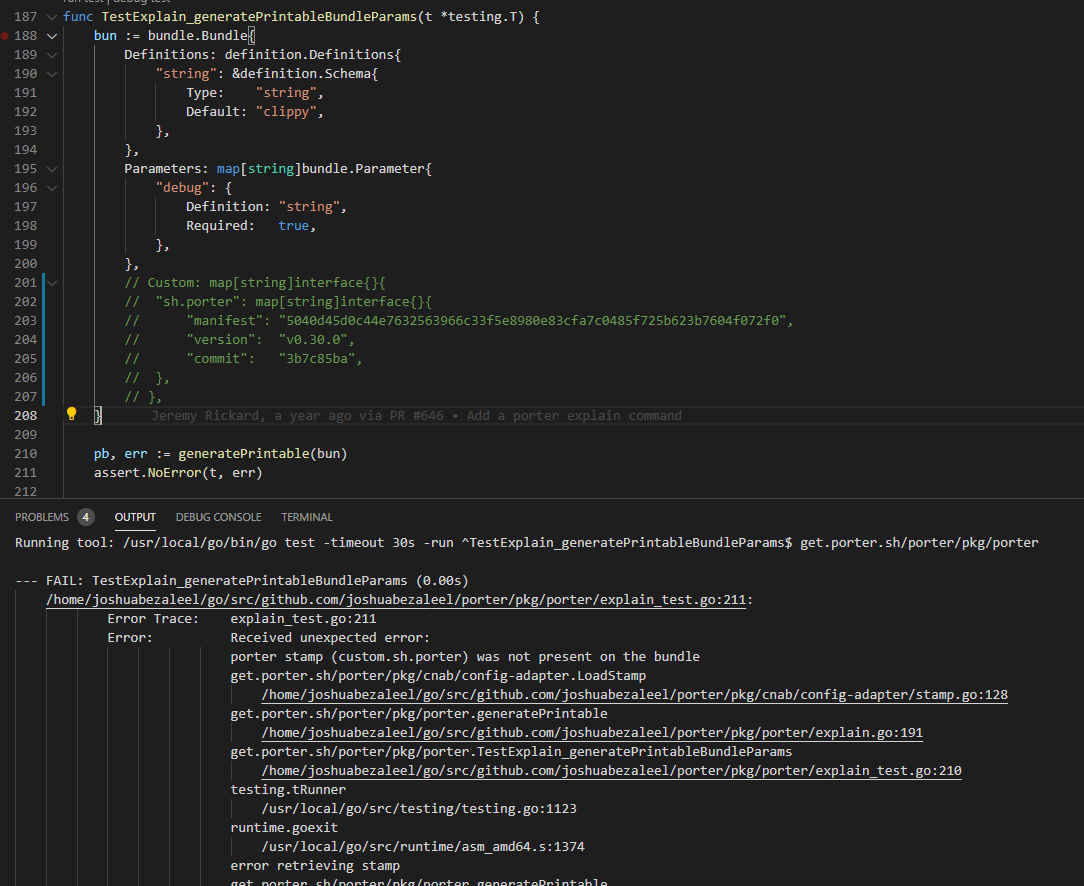Fold the "string" schema block at line 190
The image size is (1084, 886).
pos(52,74)
